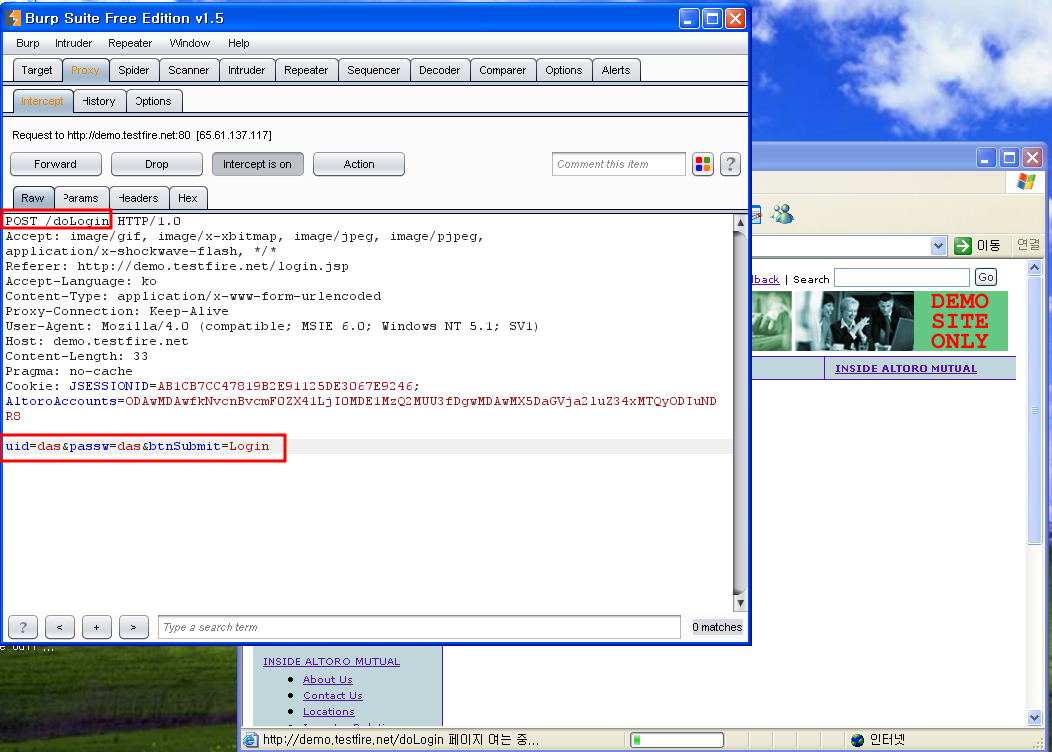Open the About Us link
The image size is (1052, 752).
(x=327, y=680)
